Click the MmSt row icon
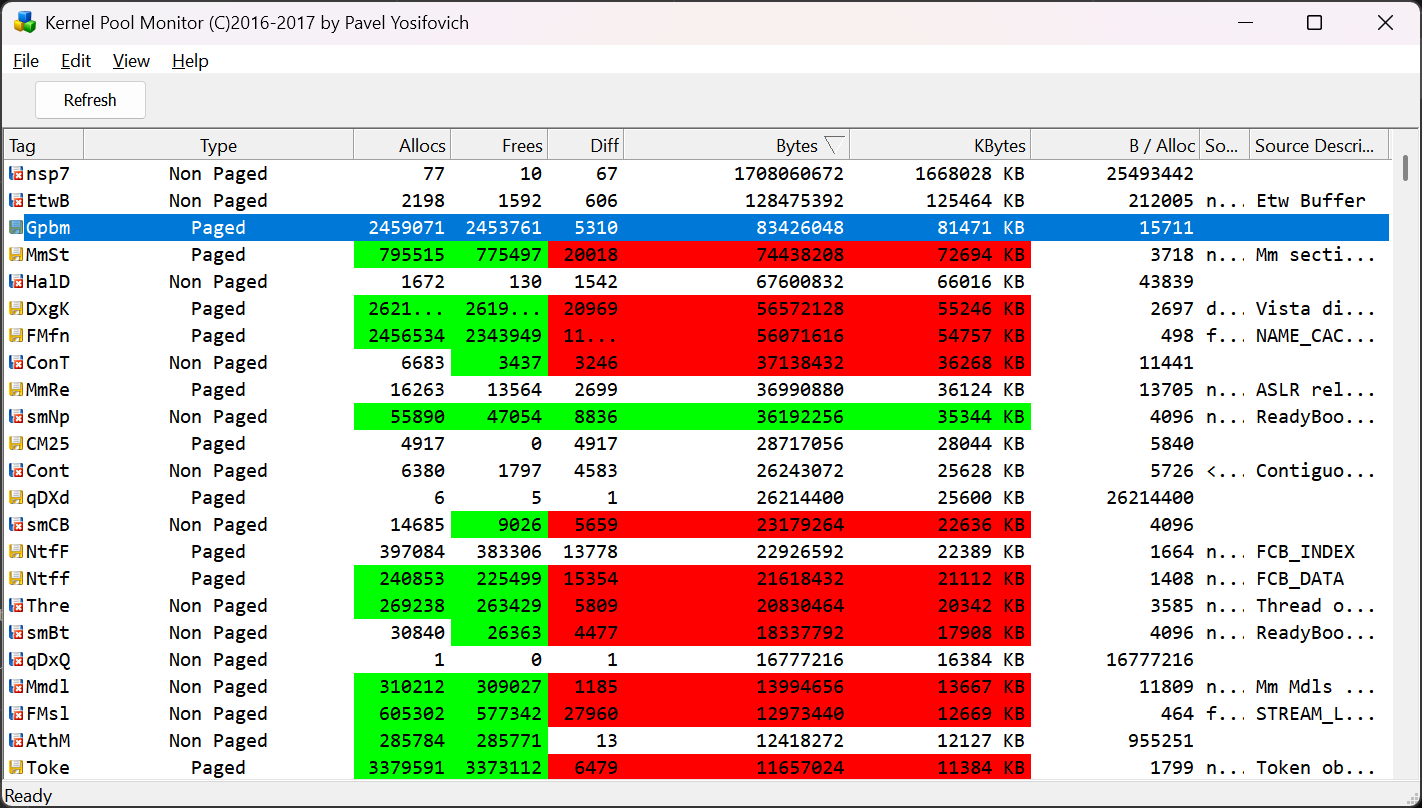Image resolution: width=1422 pixels, height=808 pixels. [x=16, y=255]
